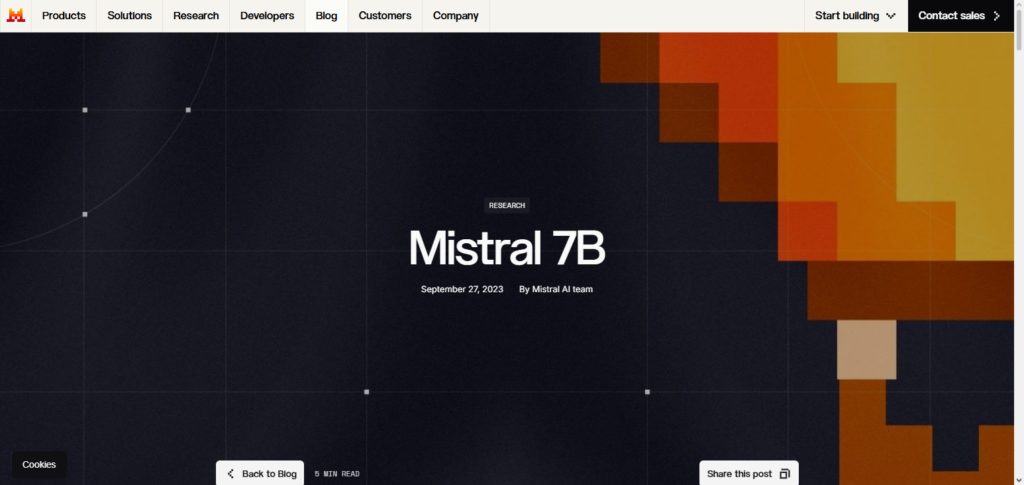This screenshot has height=485, width=1024.
Task: Expand the Start building dropdown
Action: coord(856,16)
